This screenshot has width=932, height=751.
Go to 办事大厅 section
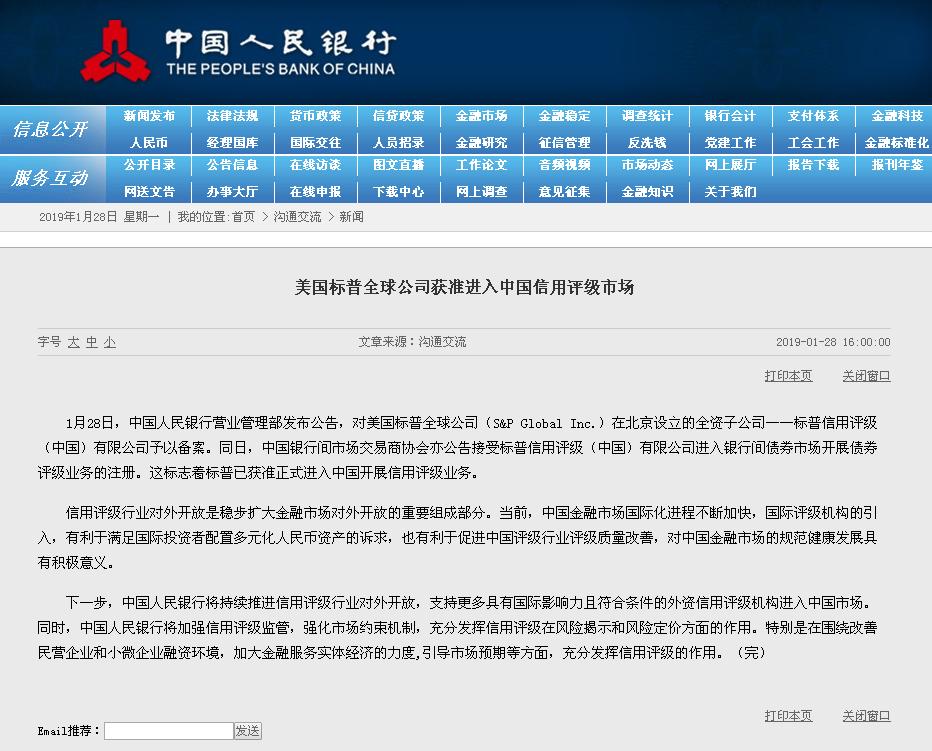(x=232, y=191)
